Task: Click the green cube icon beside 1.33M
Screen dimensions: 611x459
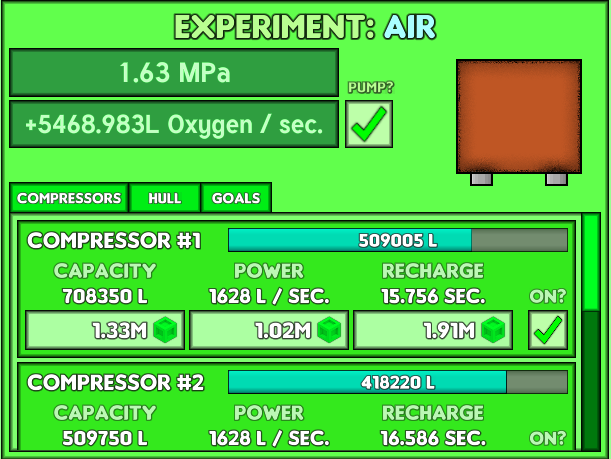Action: (165, 330)
